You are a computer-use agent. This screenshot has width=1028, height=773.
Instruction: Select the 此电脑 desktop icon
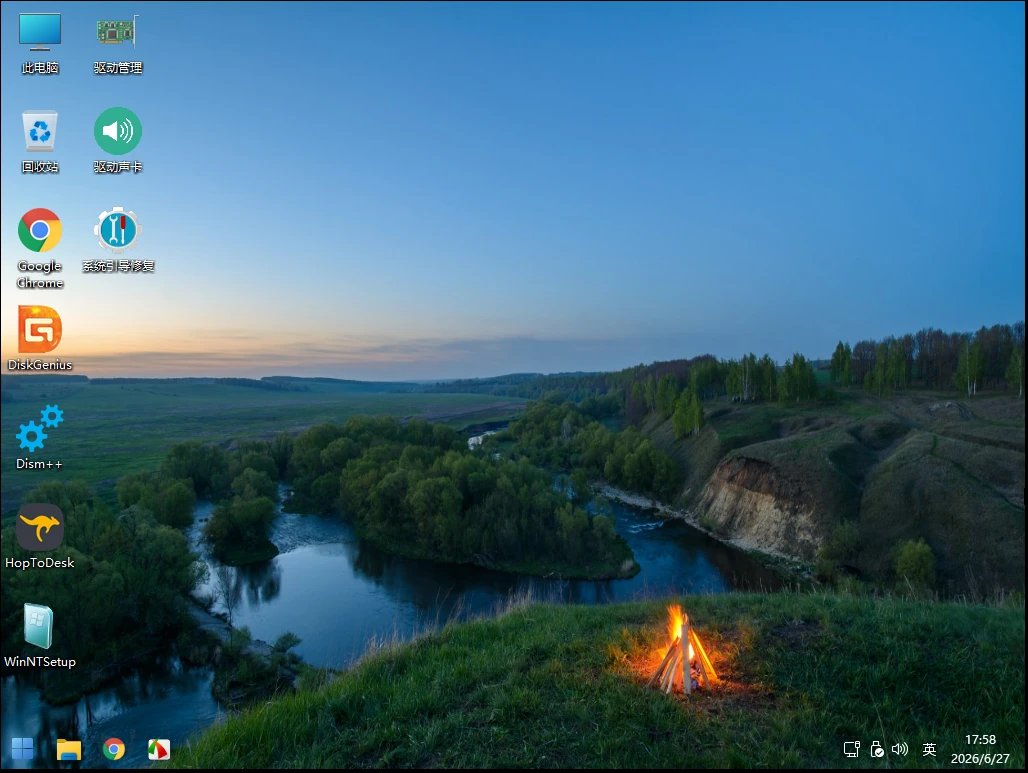40,43
